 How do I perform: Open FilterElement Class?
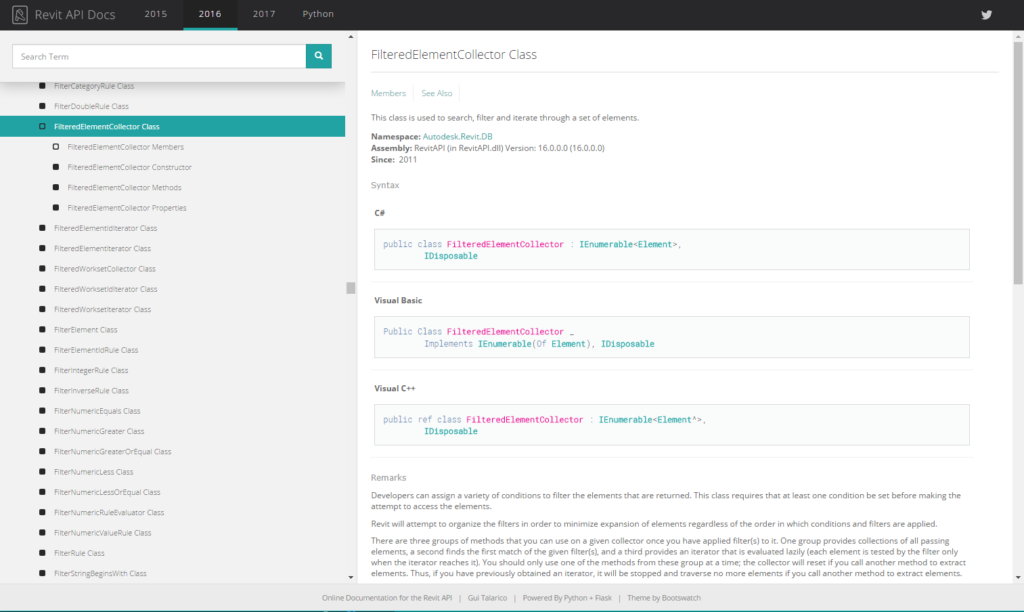pos(86,329)
